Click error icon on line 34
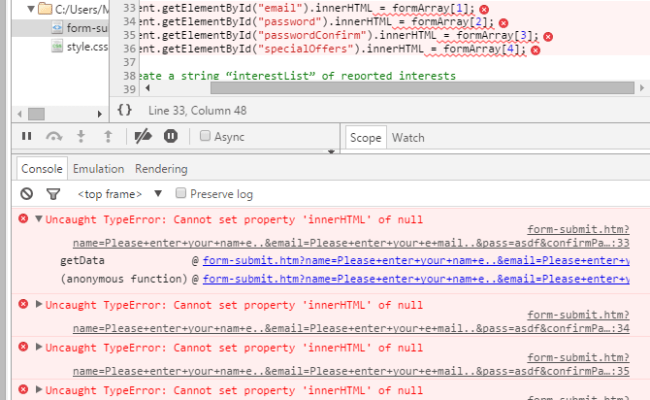Image resolution: width=650 pixels, height=400 pixels. pyautogui.click(x=503, y=23)
